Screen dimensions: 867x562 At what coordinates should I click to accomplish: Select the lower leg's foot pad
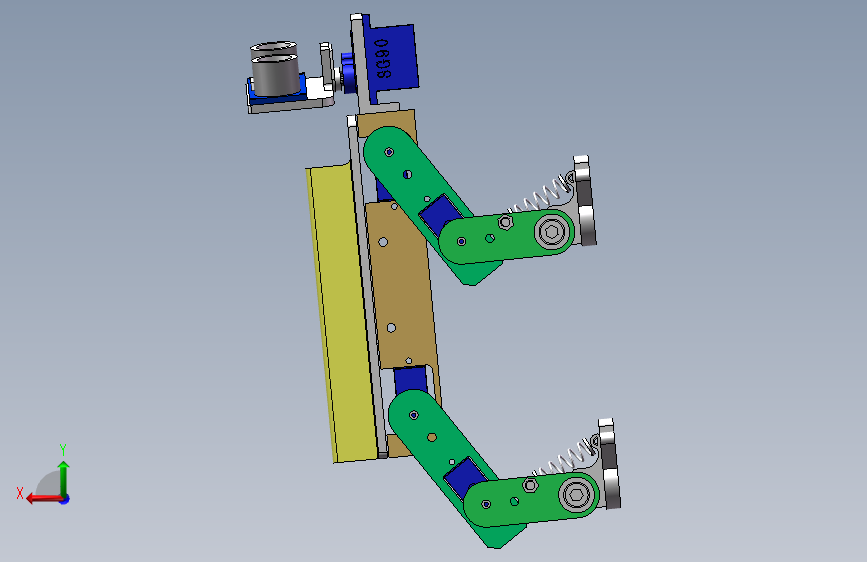(x=609, y=464)
